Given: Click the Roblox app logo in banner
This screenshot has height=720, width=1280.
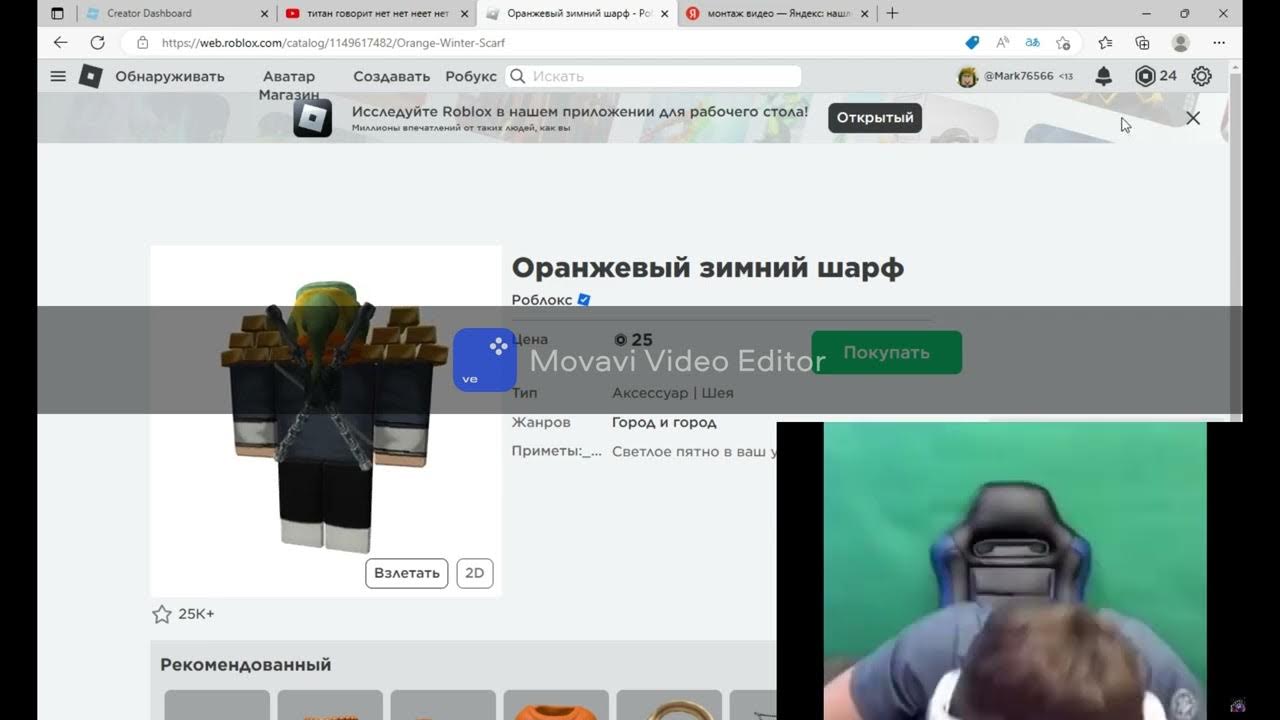Looking at the screenshot, I should tap(312, 118).
